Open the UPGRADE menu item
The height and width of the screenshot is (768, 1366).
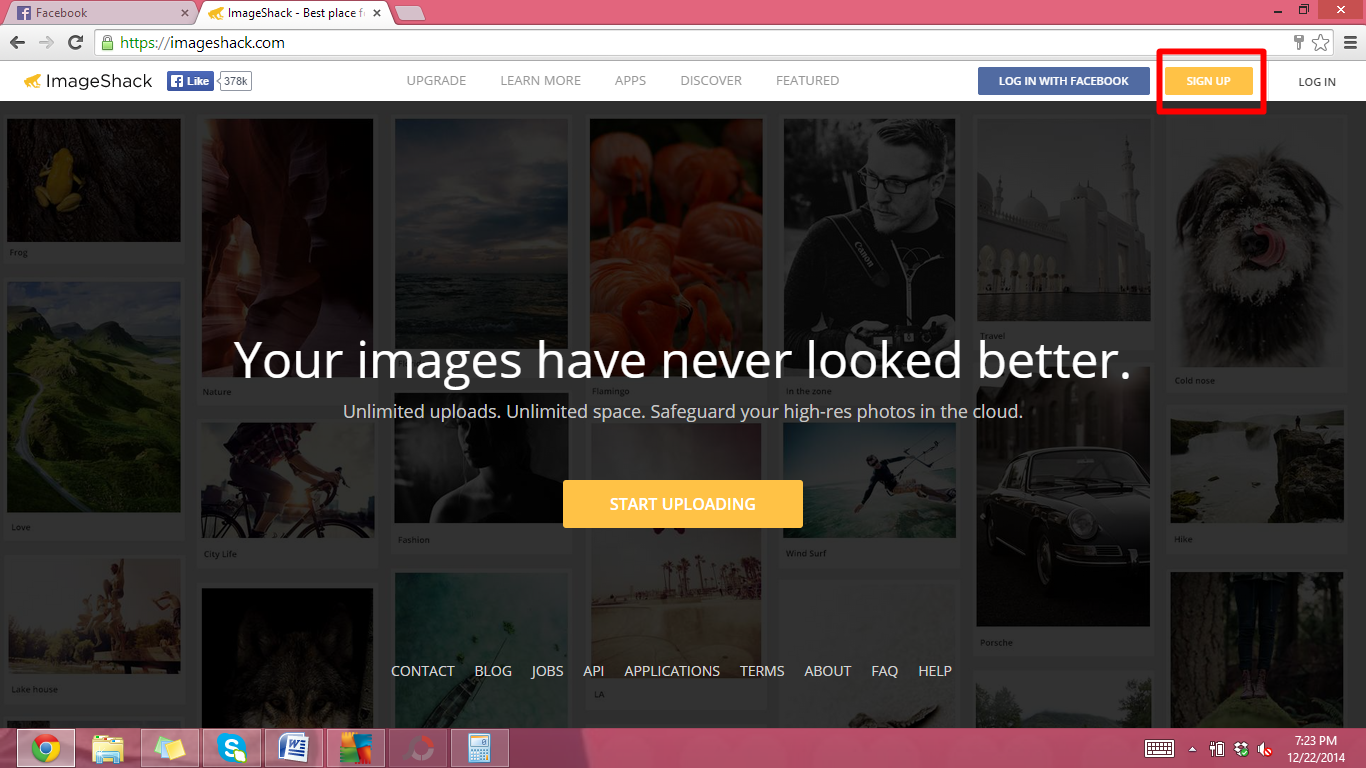click(436, 81)
